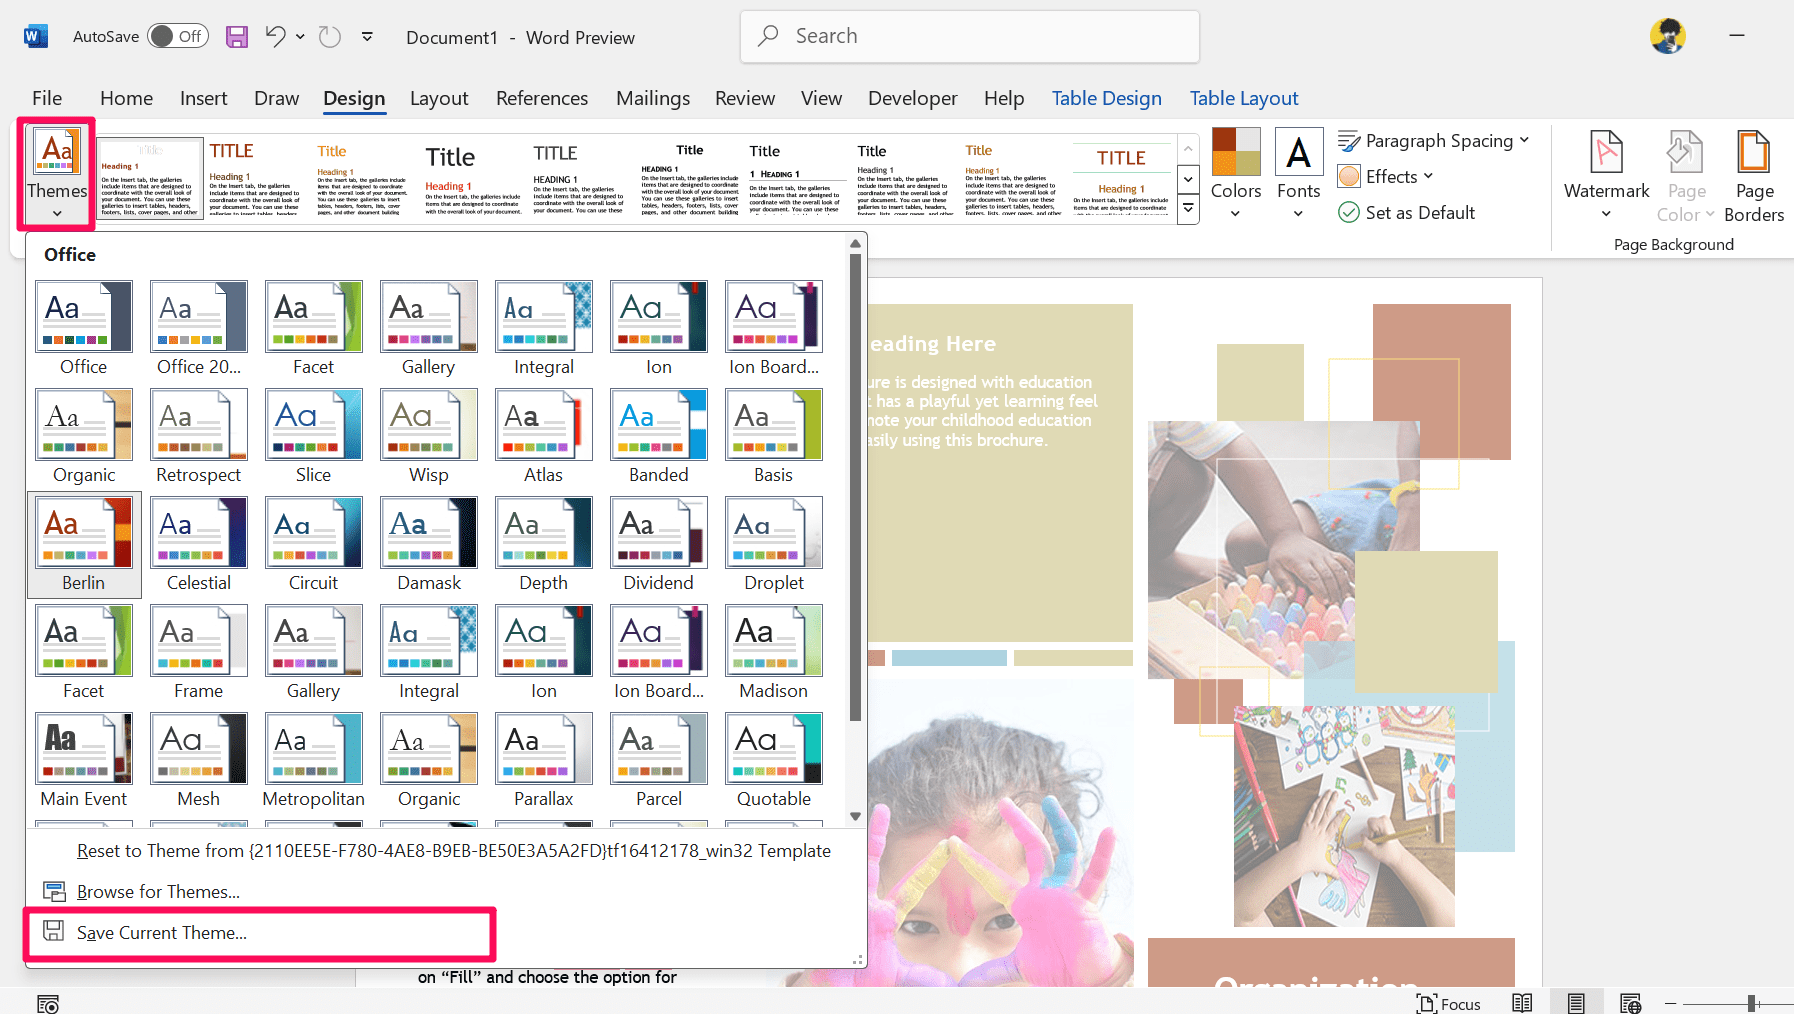Open the Developer tab
This screenshot has height=1014, width=1794.
coord(912,98)
